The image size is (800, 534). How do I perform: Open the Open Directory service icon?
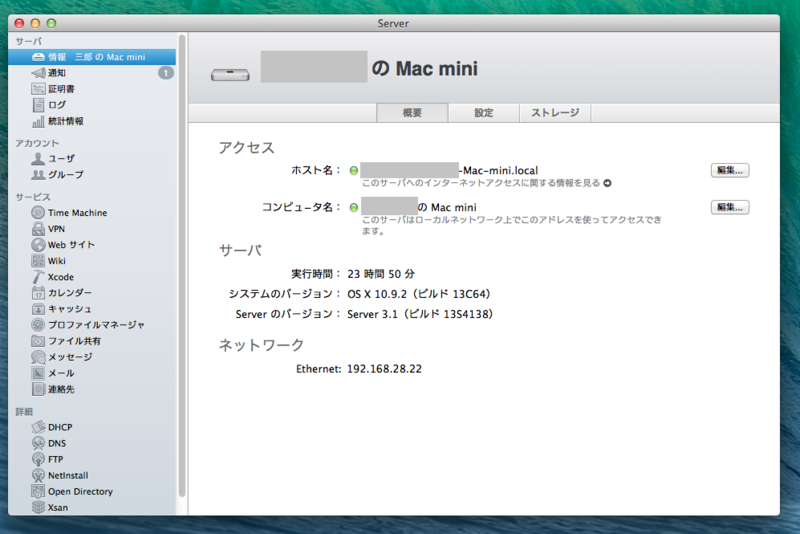click(38, 491)
